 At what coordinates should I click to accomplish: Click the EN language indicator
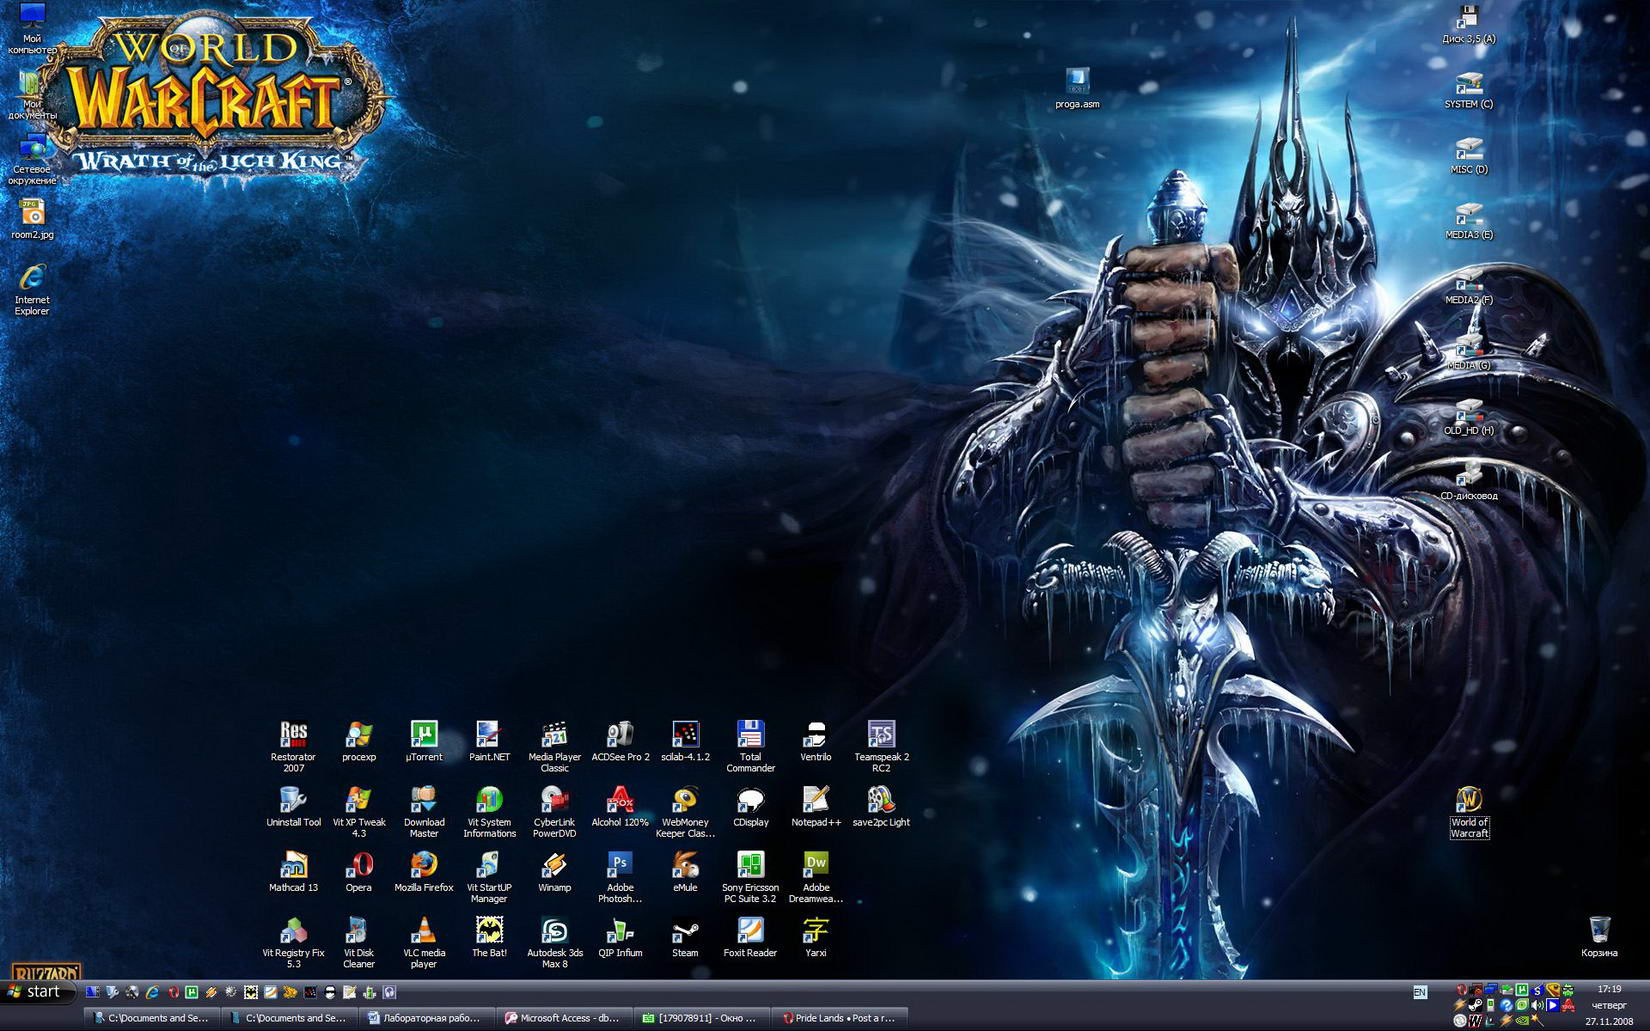coord(1420,992)
